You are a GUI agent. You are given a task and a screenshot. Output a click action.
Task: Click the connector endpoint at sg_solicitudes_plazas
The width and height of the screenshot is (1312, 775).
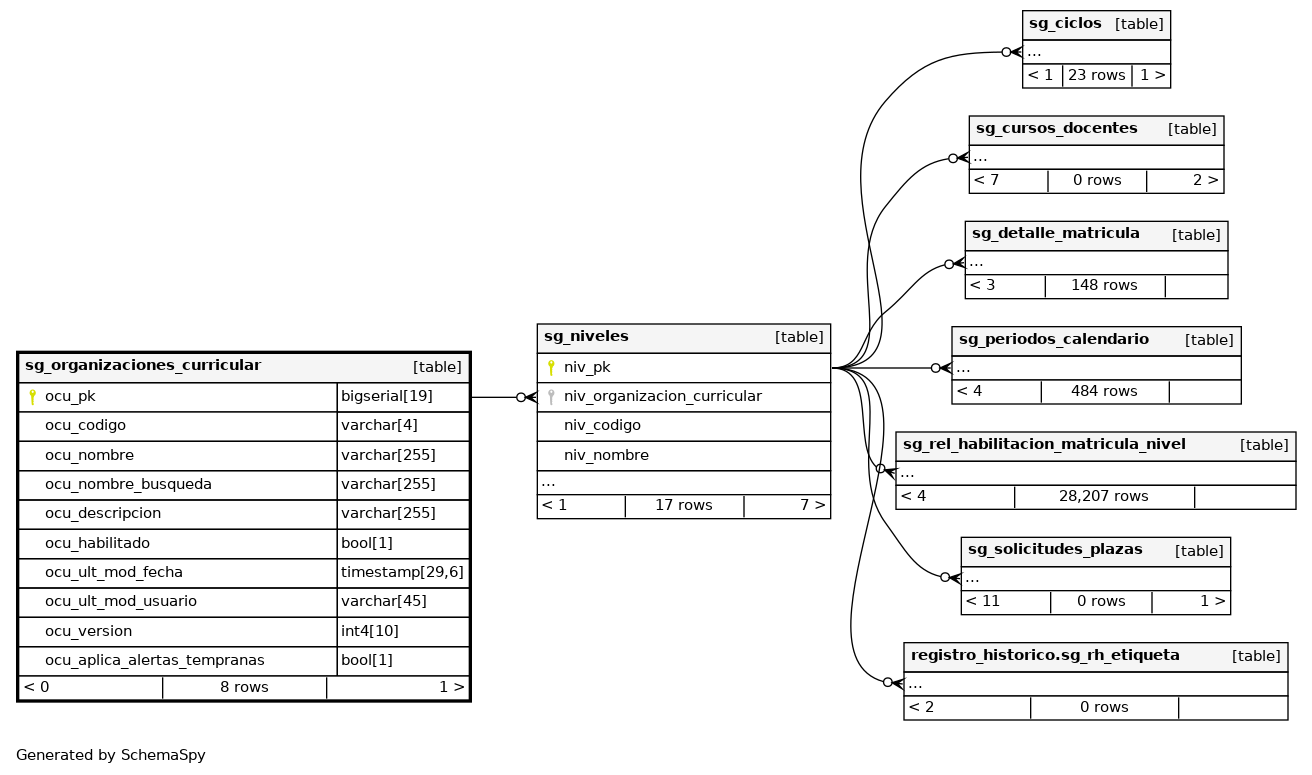(947, 577)
